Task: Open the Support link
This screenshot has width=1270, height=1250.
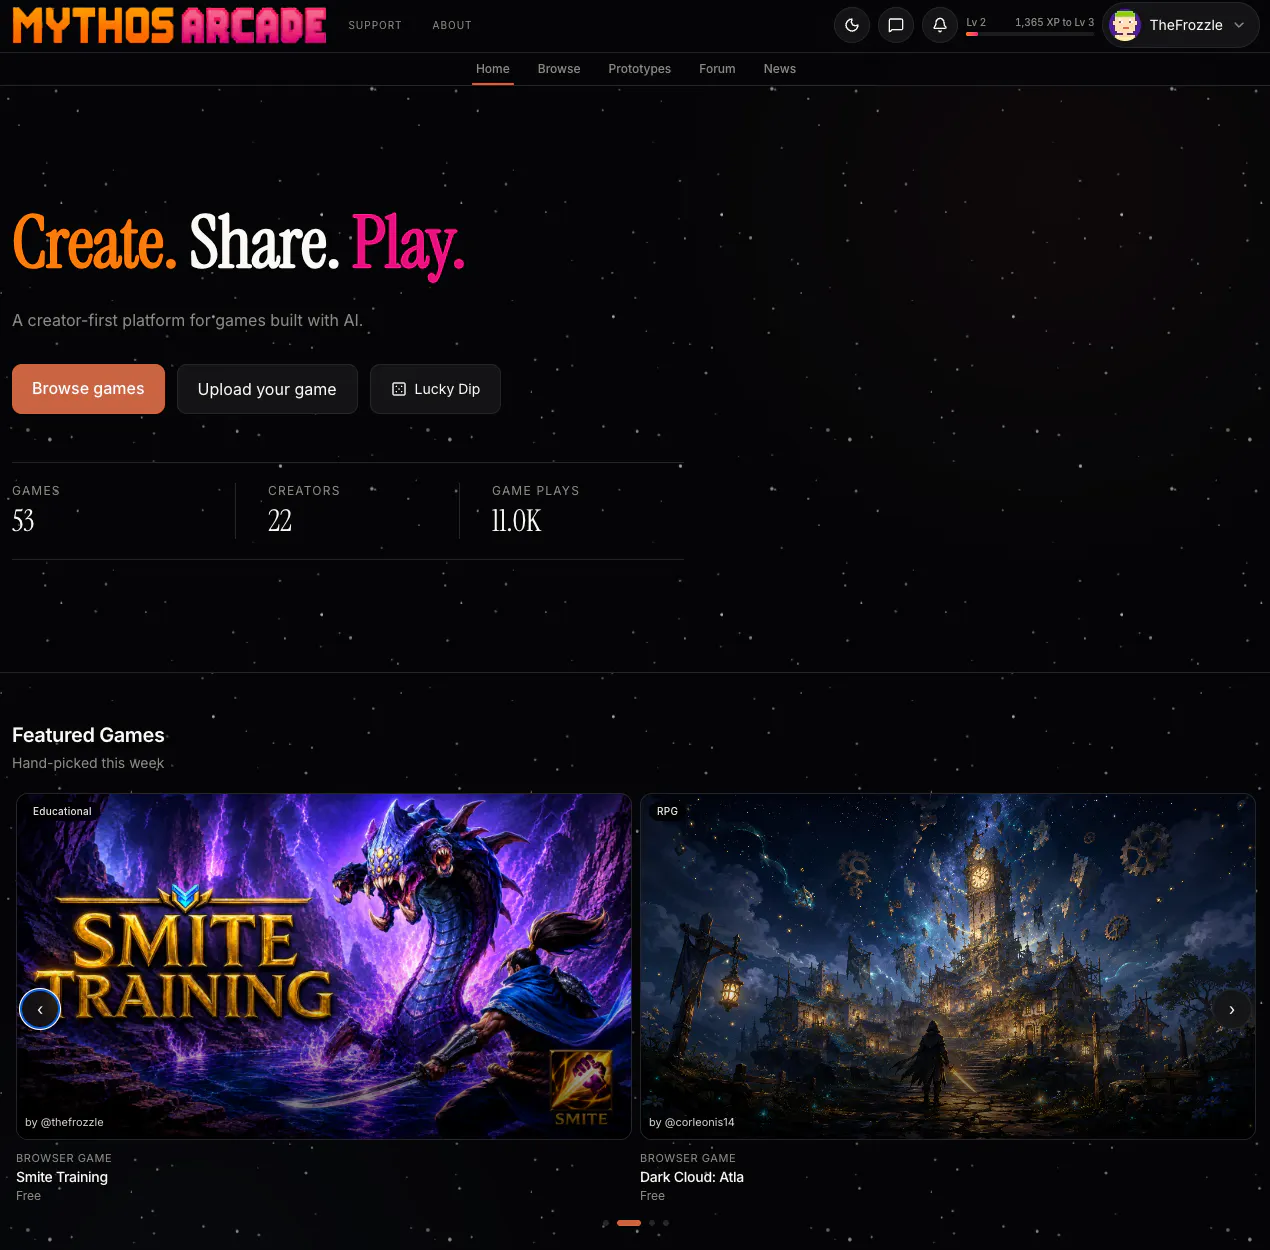Action: tap(375, 25)
